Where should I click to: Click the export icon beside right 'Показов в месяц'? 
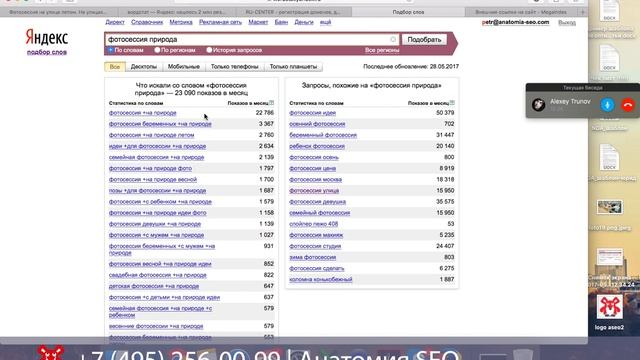pyautogui.click(x=452, y=103)
